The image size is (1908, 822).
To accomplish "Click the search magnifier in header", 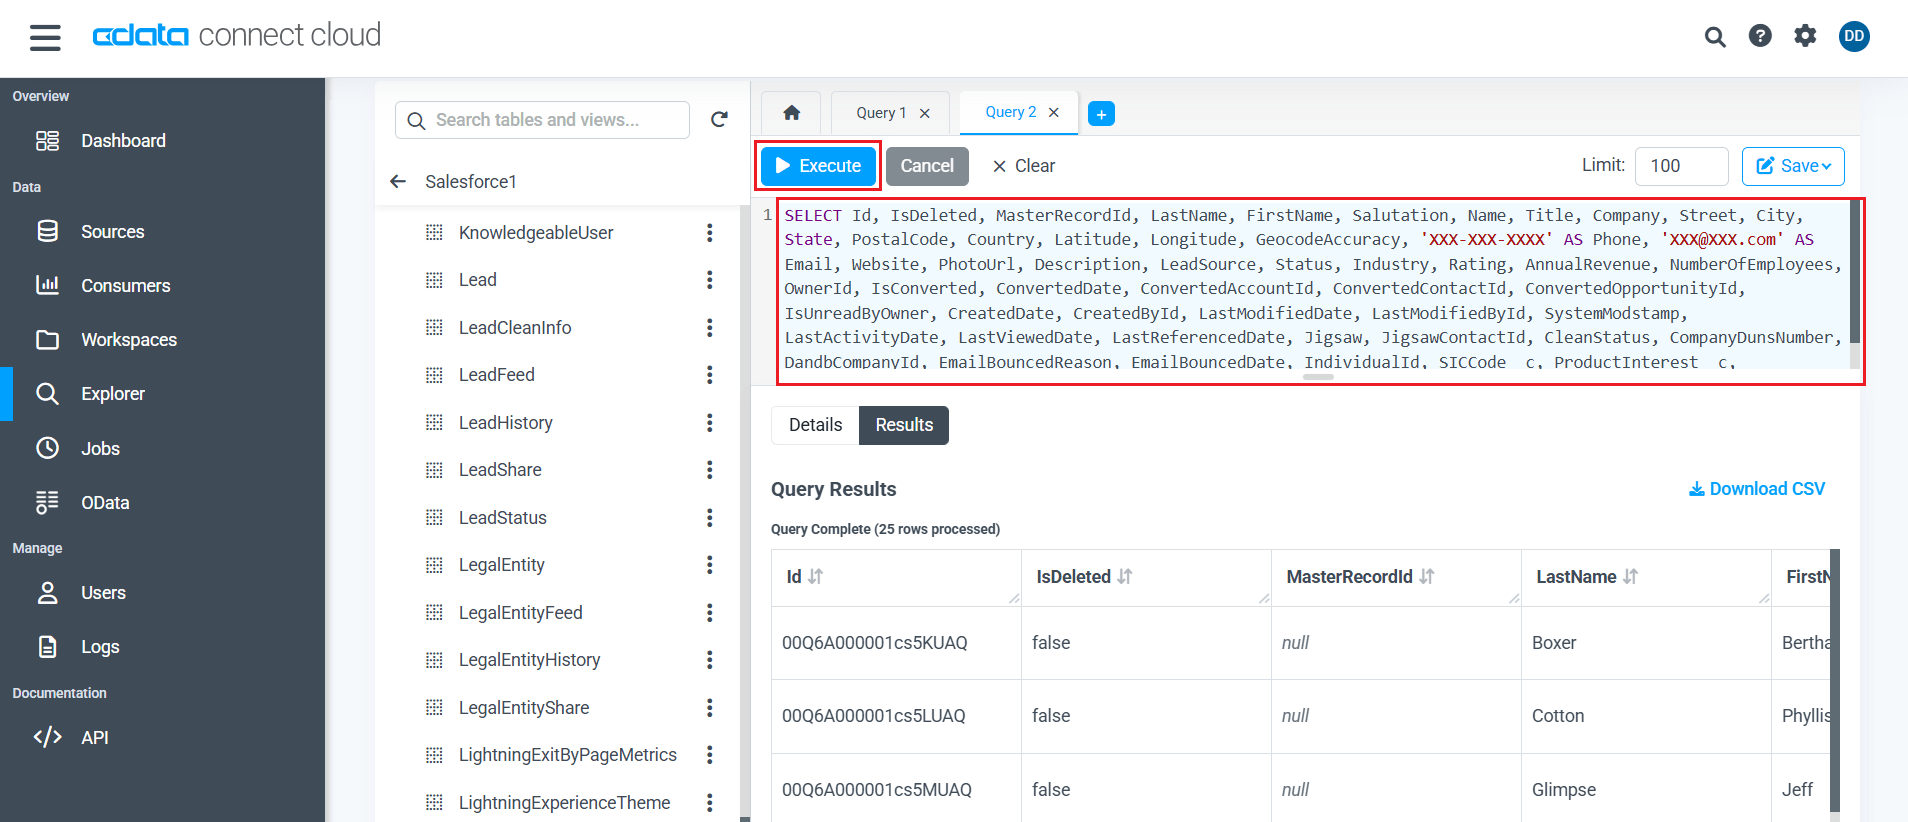I will (1714, 37).
